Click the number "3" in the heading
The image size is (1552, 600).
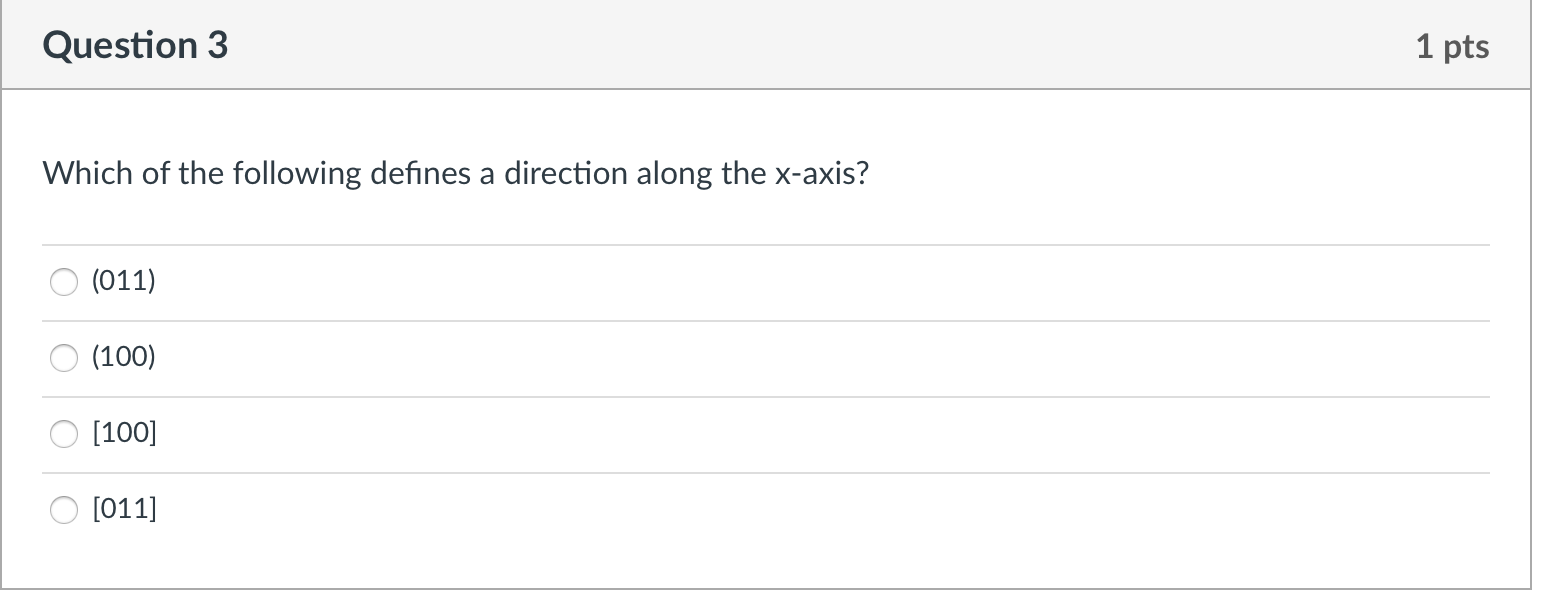[218, 46]
